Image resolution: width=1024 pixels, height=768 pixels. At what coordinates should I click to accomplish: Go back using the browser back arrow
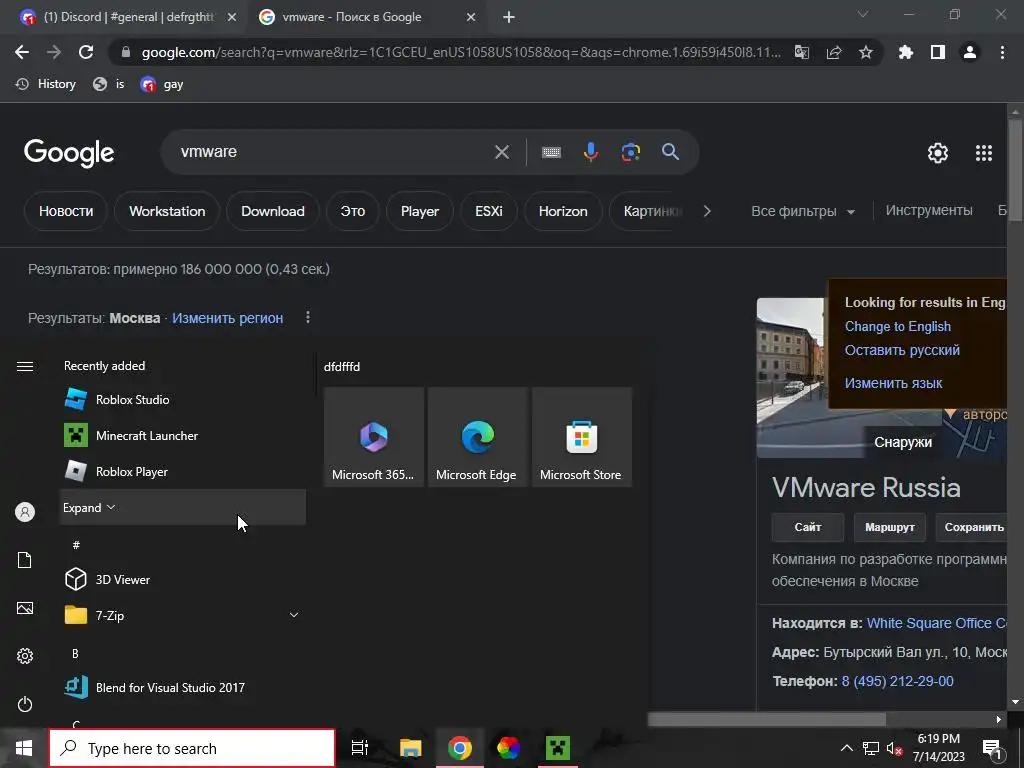pos(22,52)
